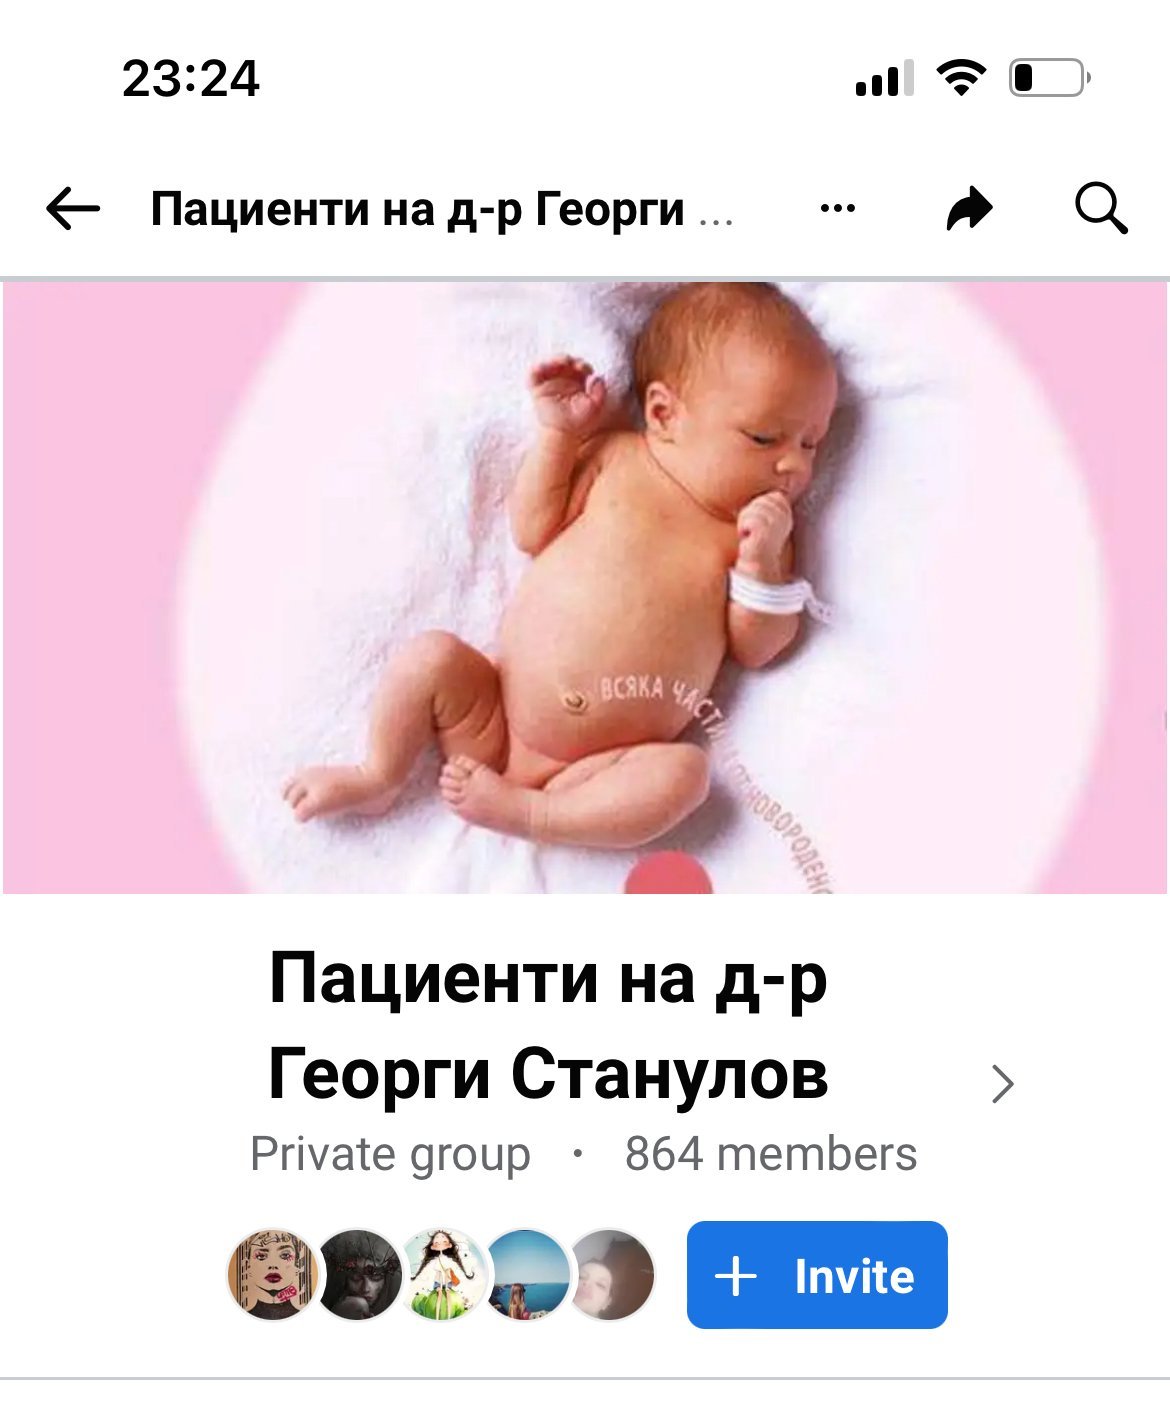Tap the fifth blurry member avatar
This screenshot has height=1407, width=1170.
point(611,1275)
